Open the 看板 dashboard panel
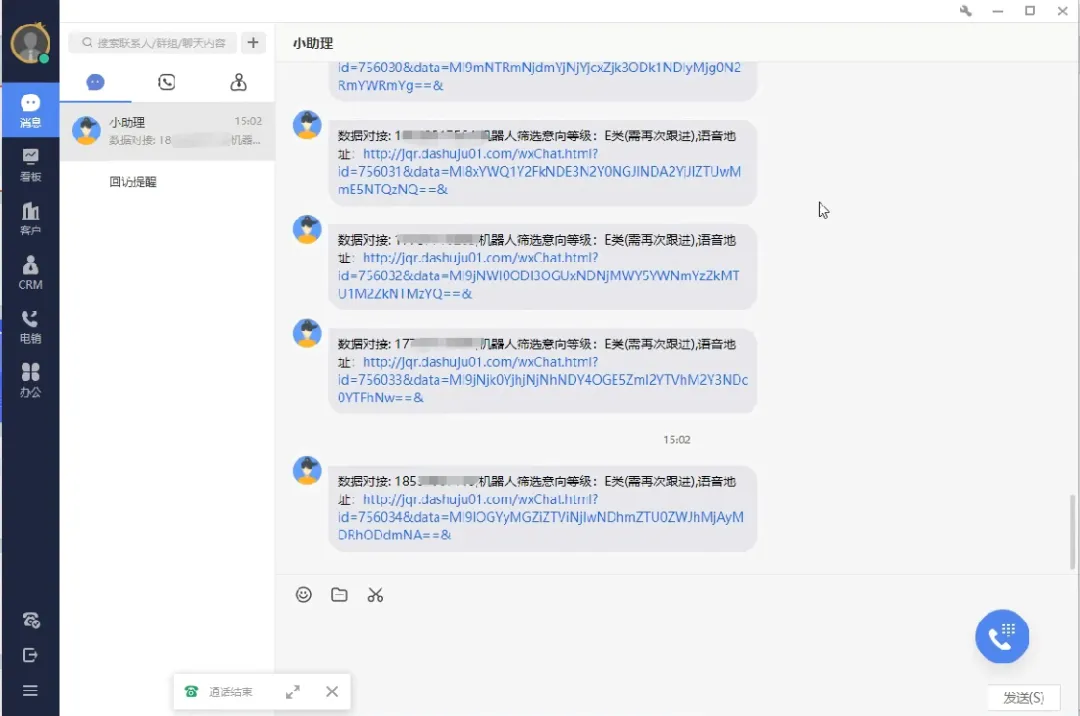Screen dimensions: 1080x716 [x=30, y=163]
